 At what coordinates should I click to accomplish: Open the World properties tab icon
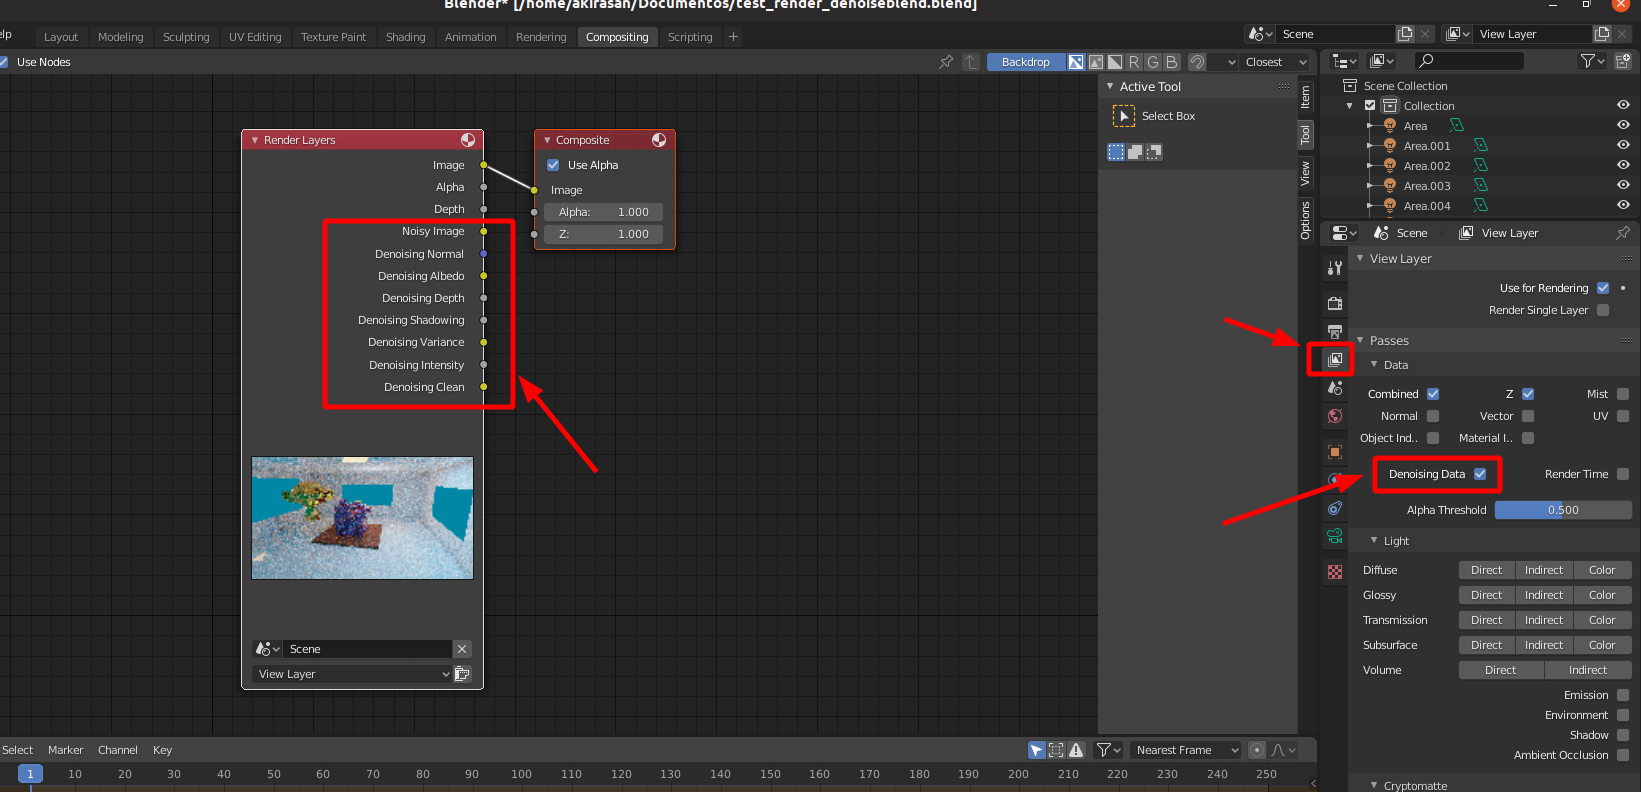[1334, 416]
